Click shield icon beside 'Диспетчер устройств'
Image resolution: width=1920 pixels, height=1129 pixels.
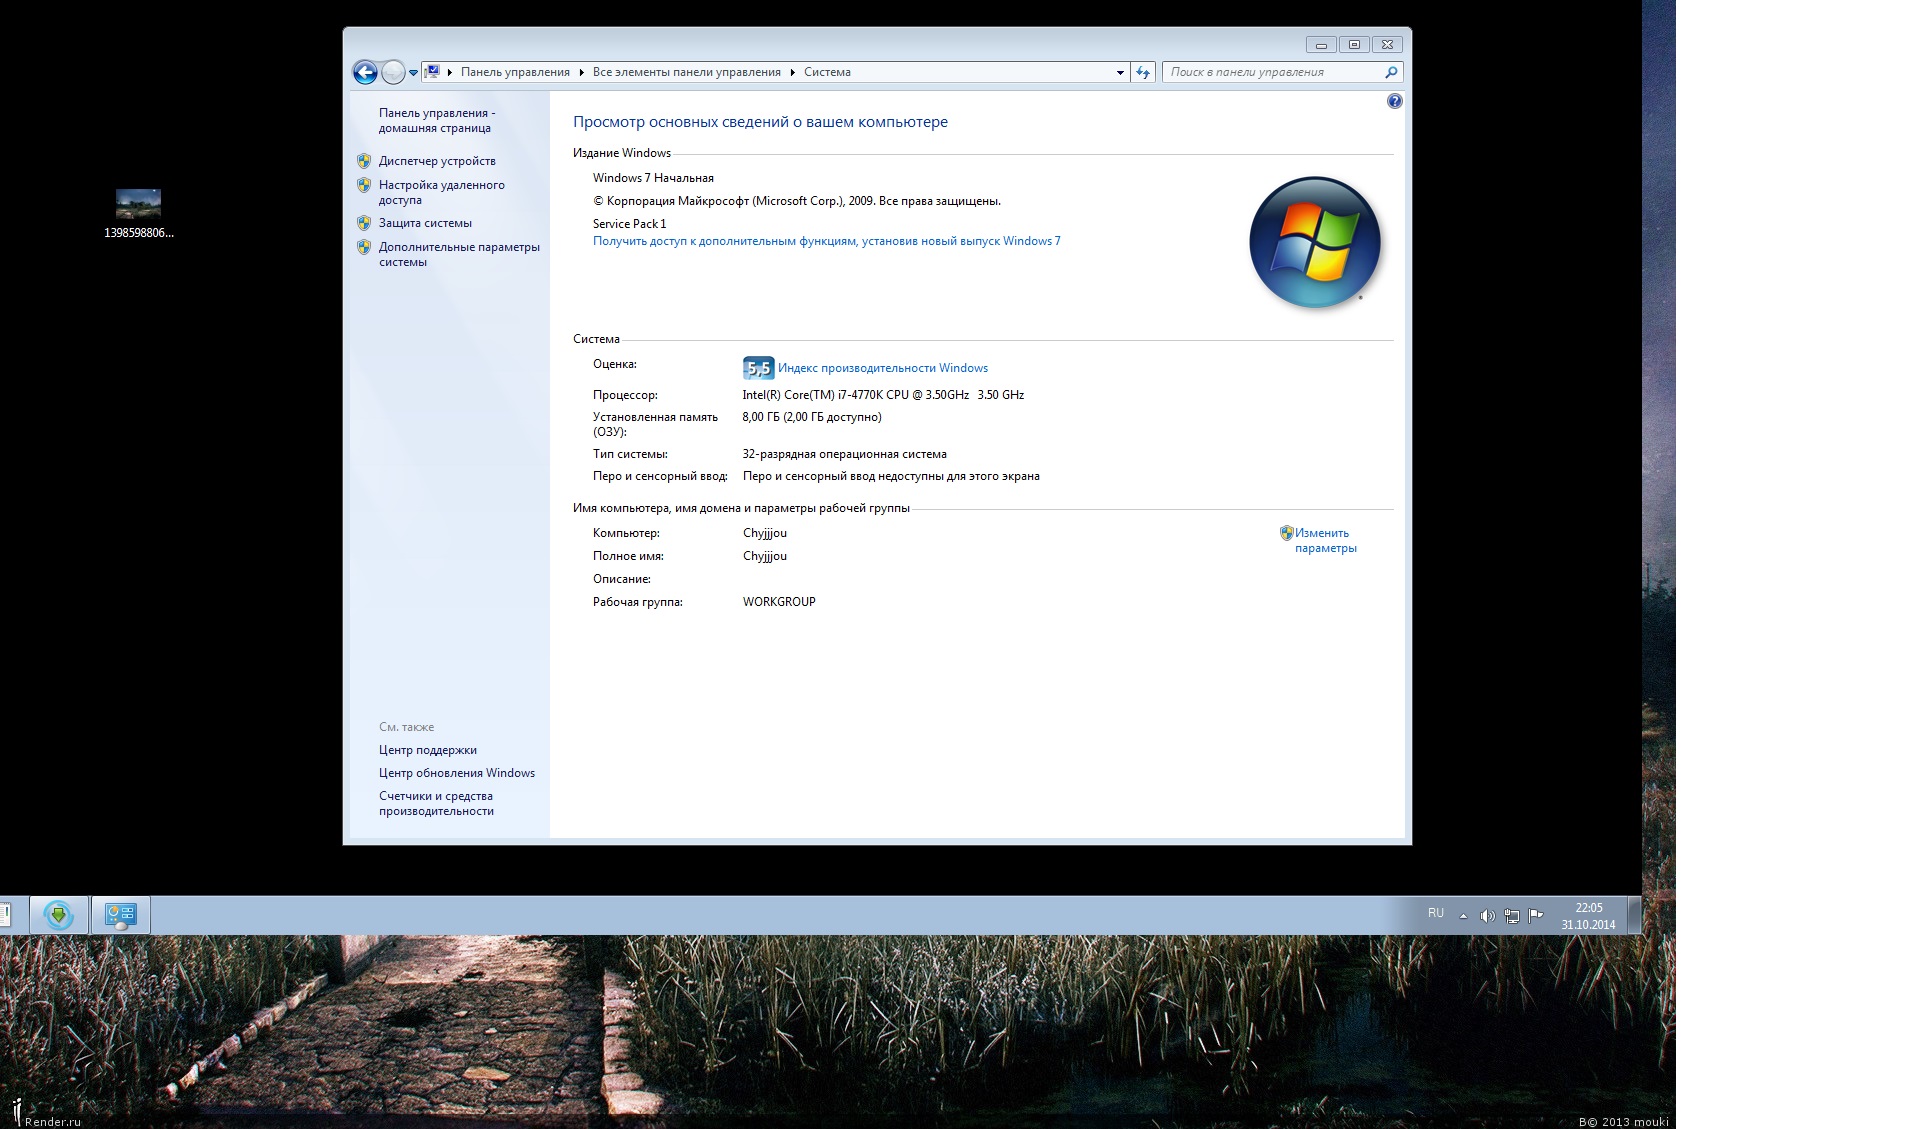[364, 160]
